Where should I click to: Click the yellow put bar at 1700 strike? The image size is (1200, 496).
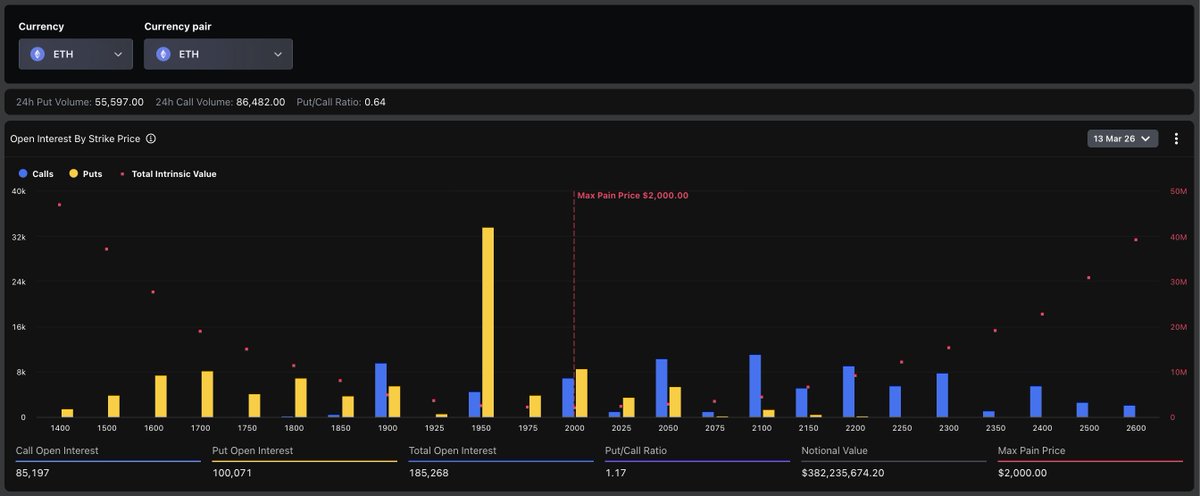tap(207, 394)
